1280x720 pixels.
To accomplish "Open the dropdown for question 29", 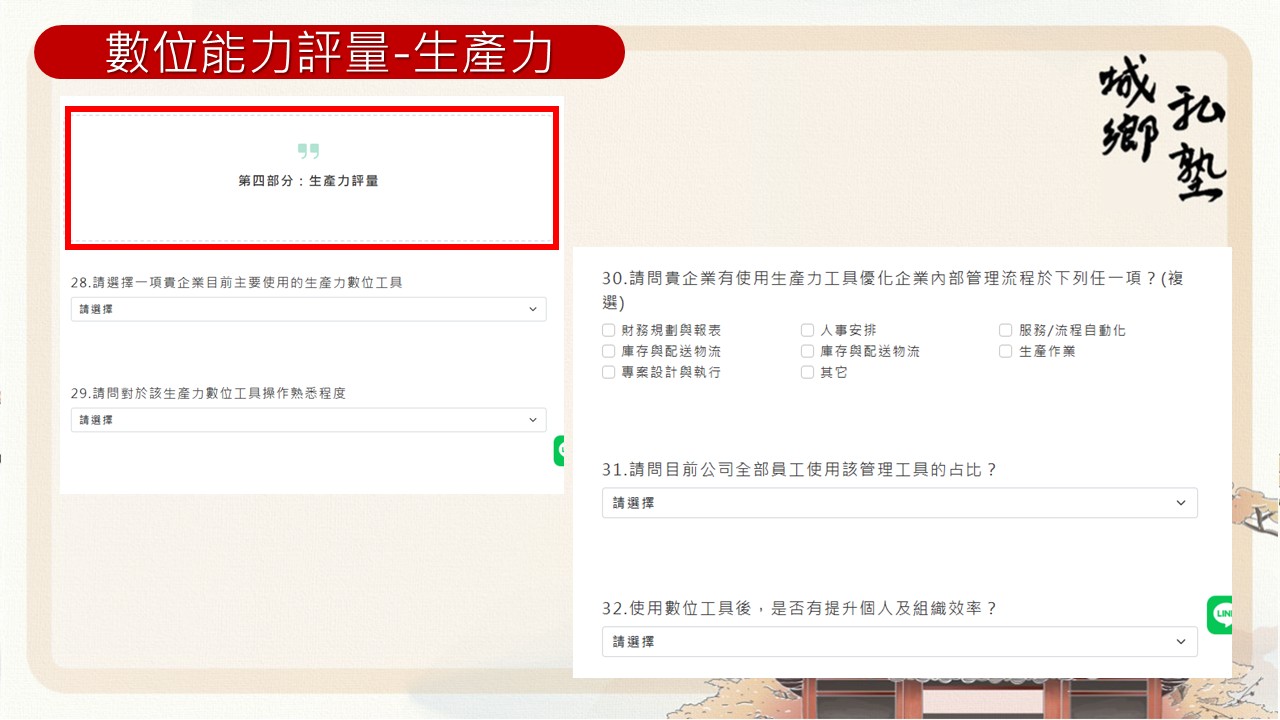I will [308, 419].
